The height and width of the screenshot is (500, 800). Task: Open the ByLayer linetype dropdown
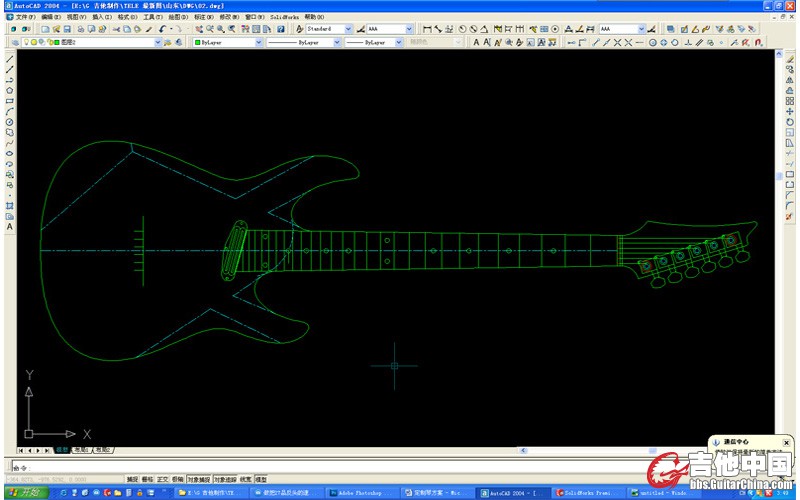click(337, 42)
